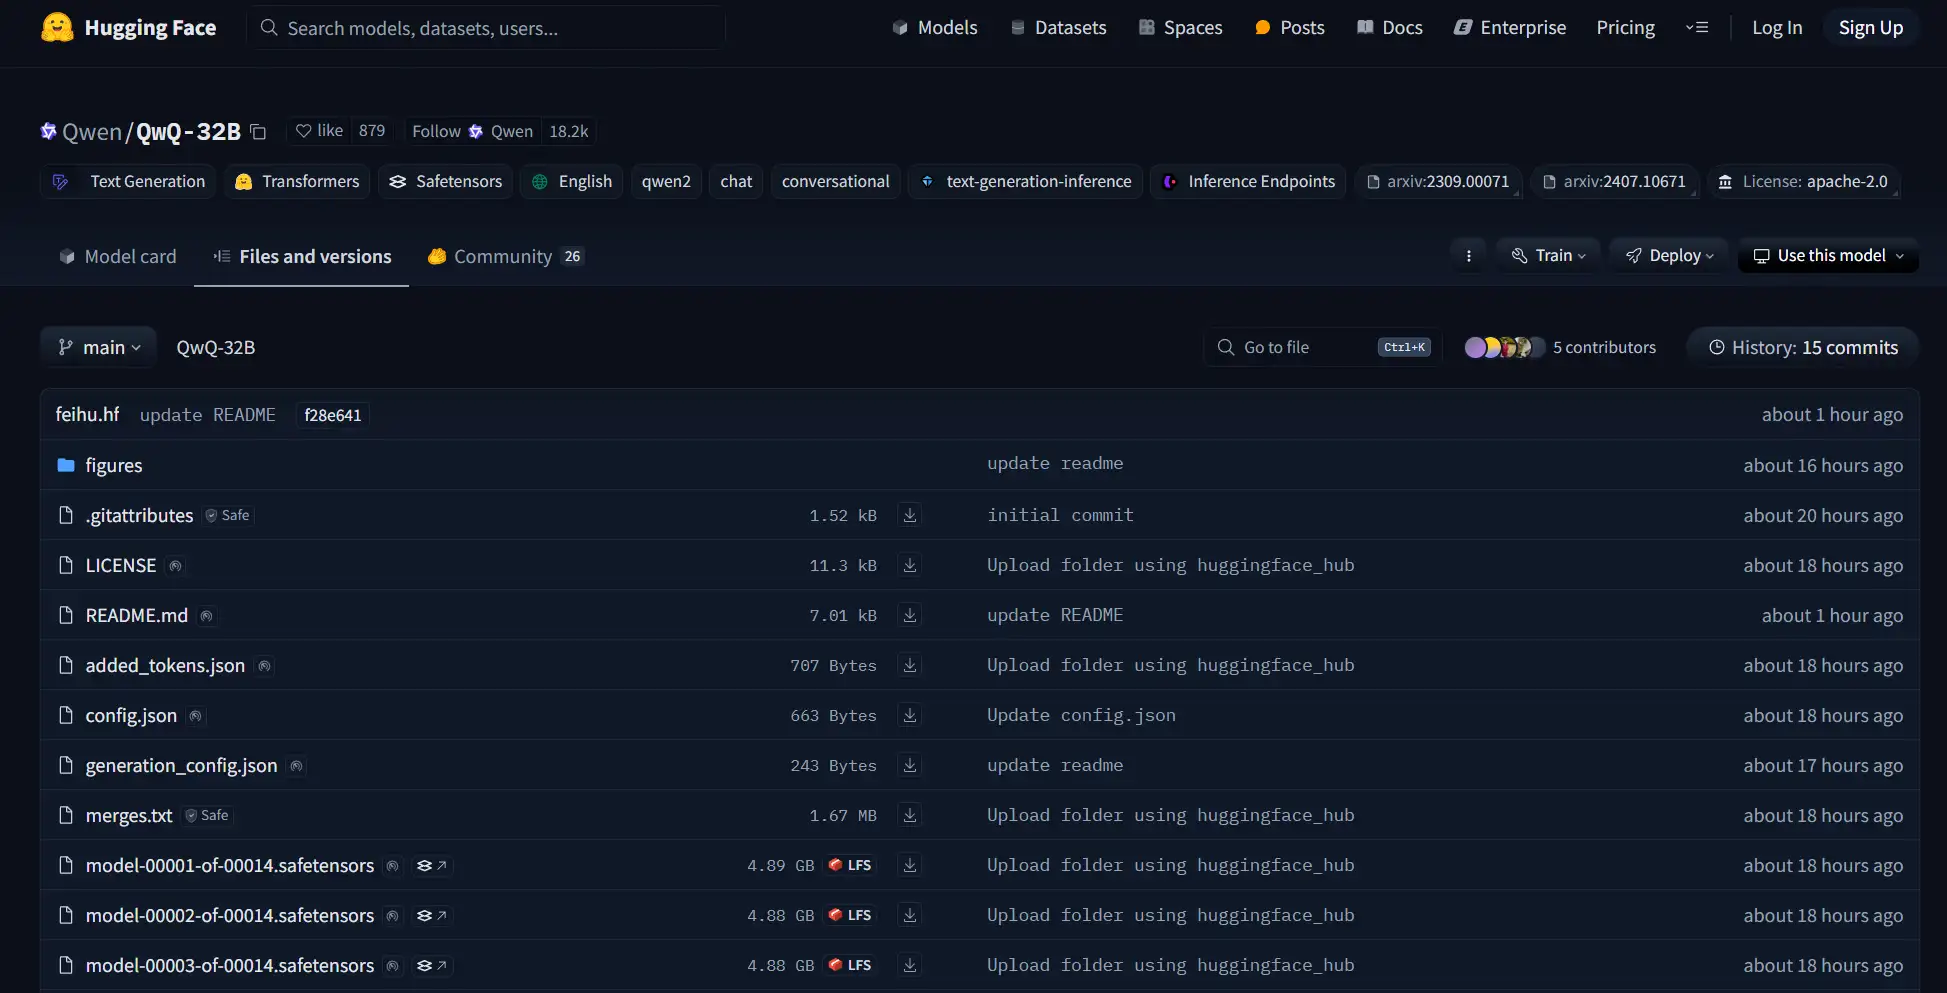Click the Inference Endpoints tag
The image size is (1947, 993).
1248,181
